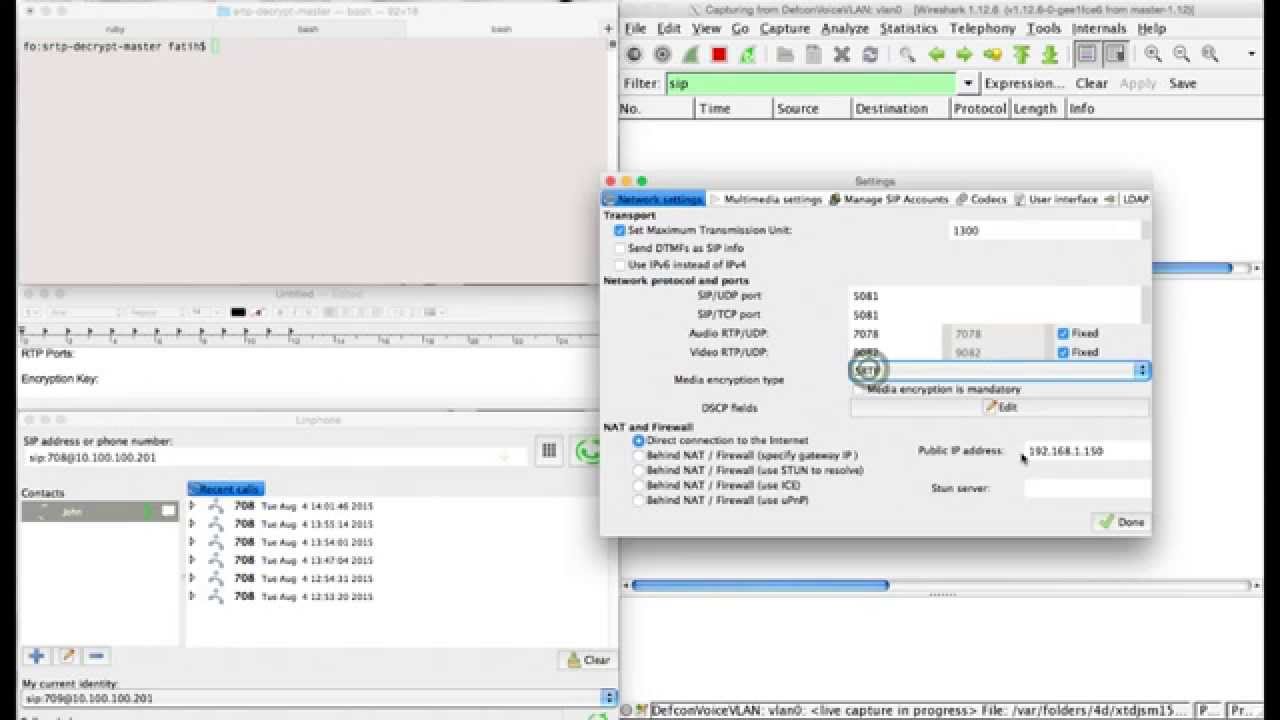This screenshot has width=1280, height=720.
Task: Reset Wireshark zoom to normal size
Action: 1210,54
